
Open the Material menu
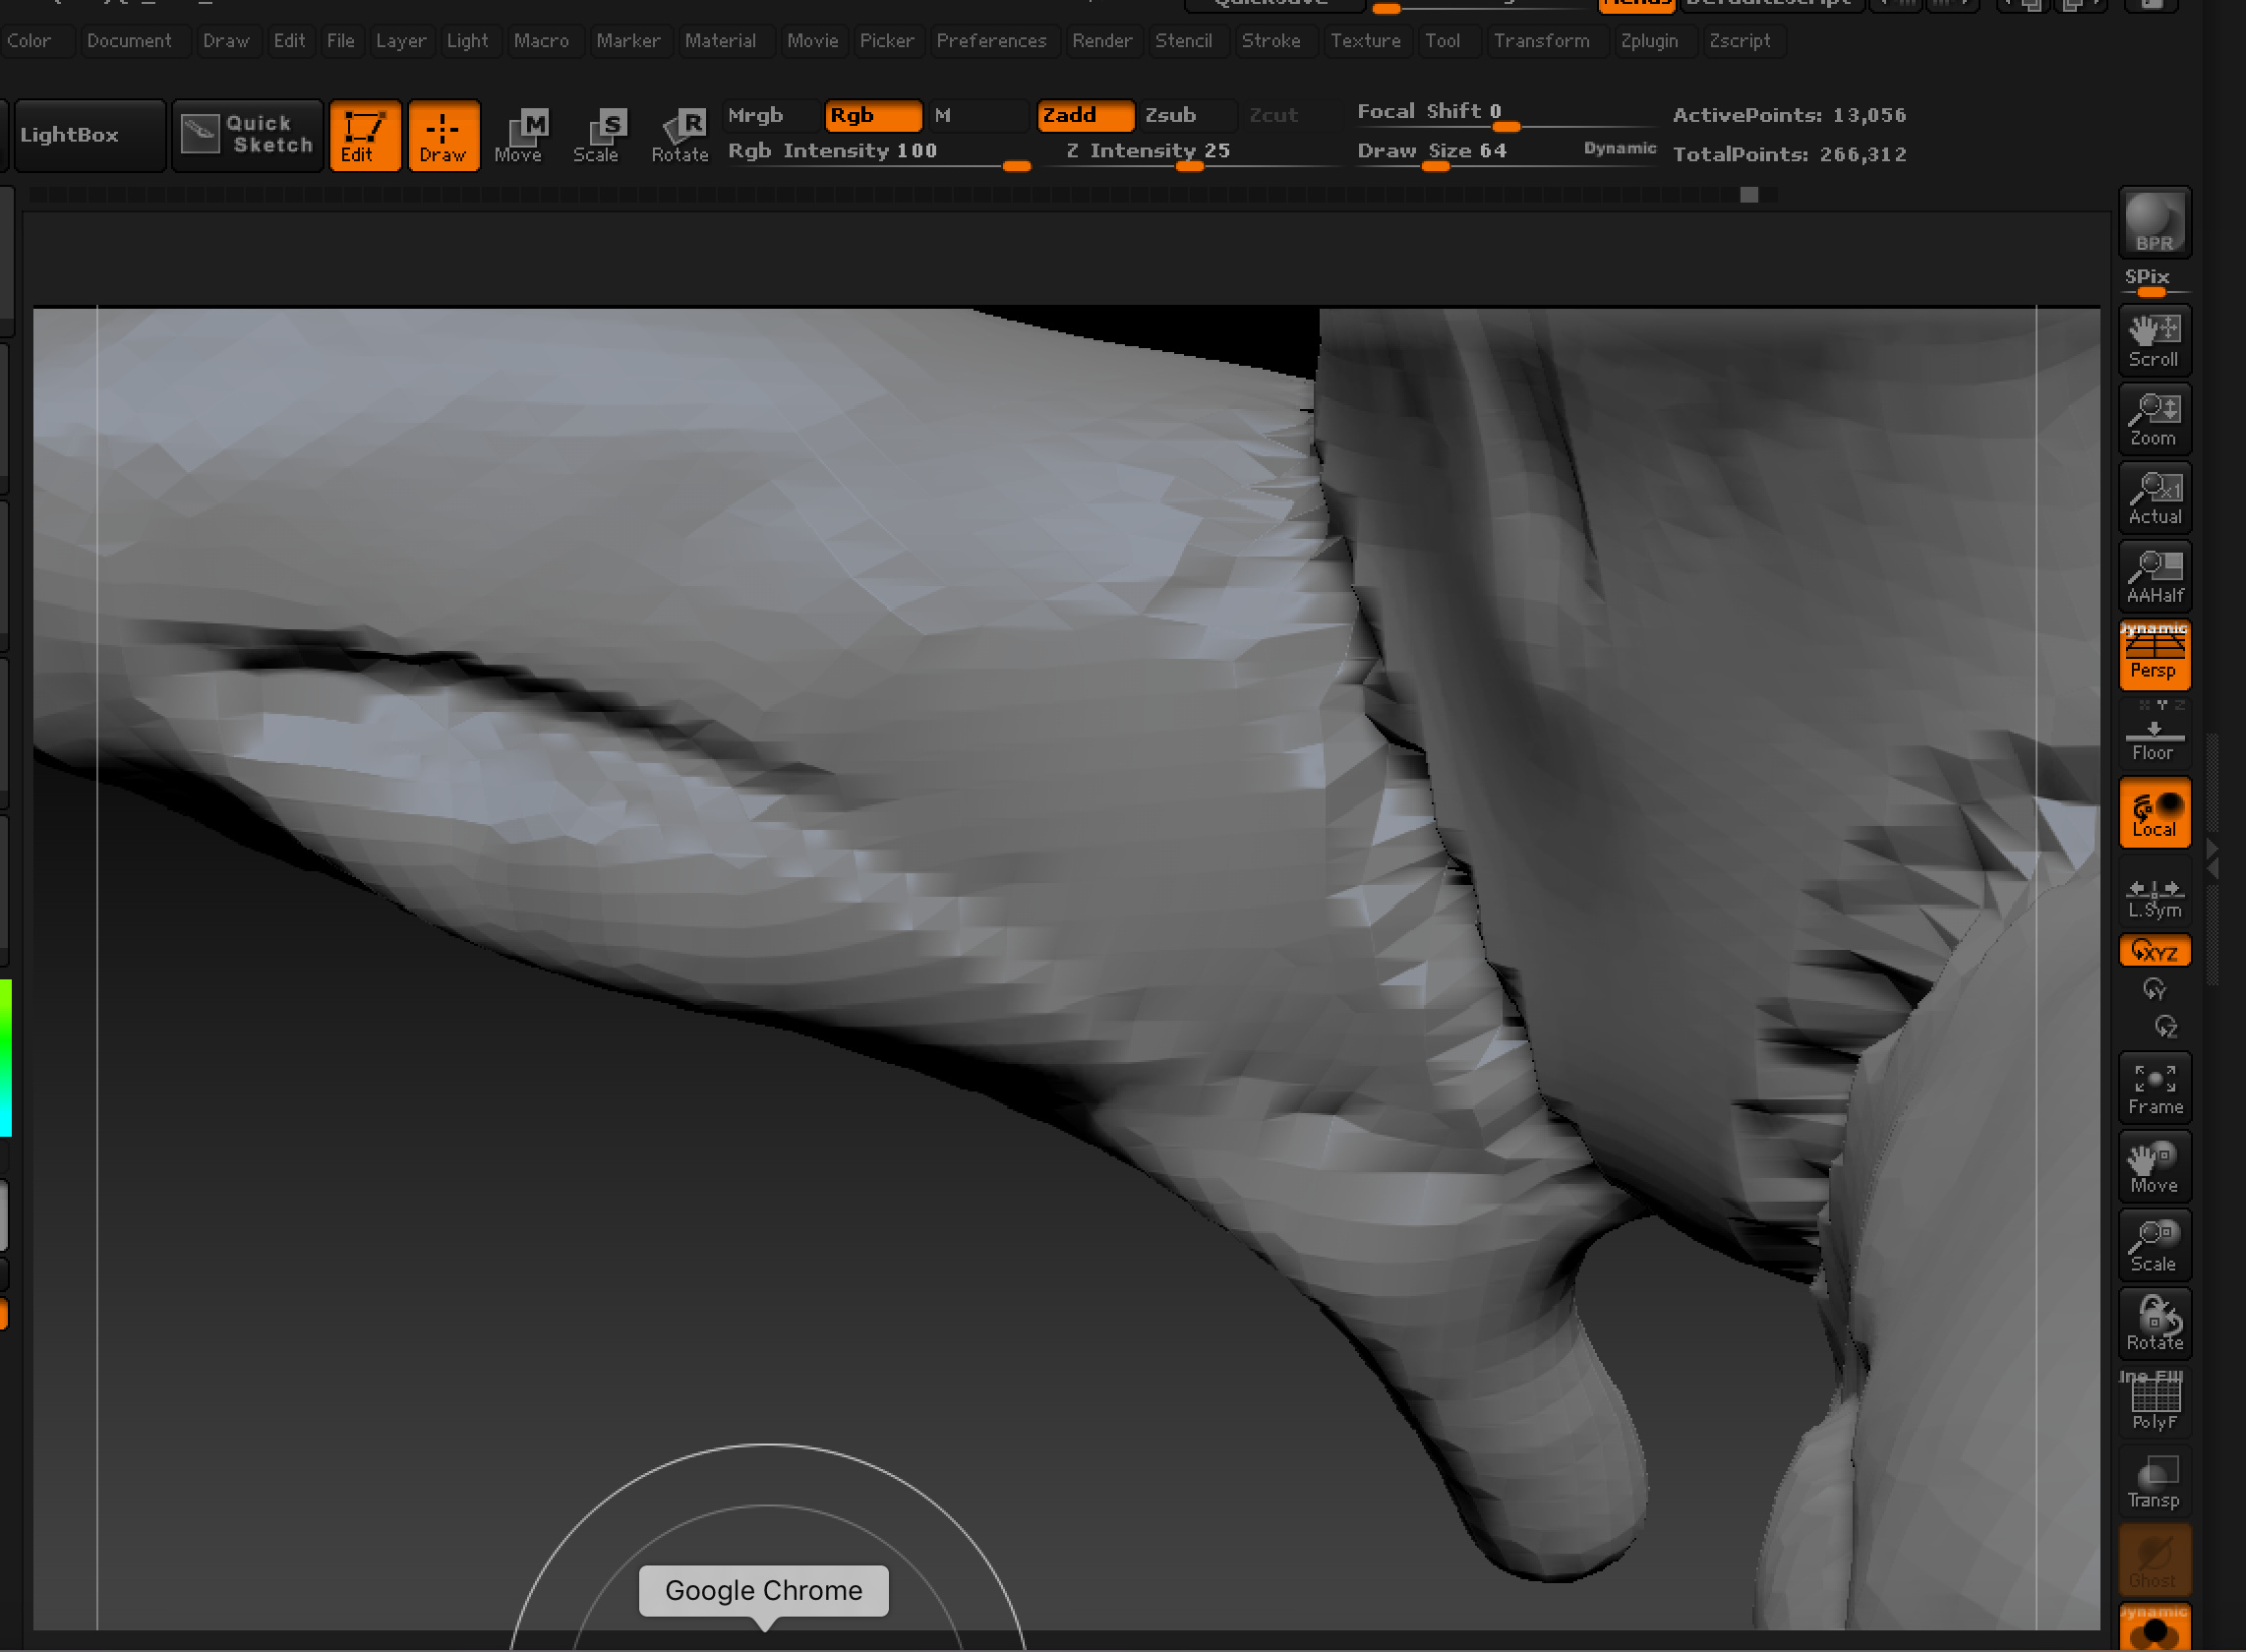720,41
